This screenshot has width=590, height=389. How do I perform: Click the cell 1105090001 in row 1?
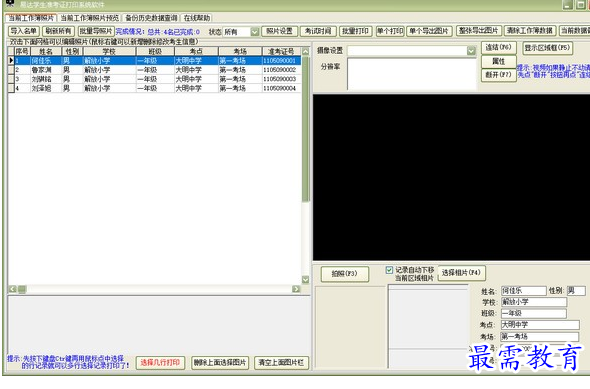[x=281, y=61]
